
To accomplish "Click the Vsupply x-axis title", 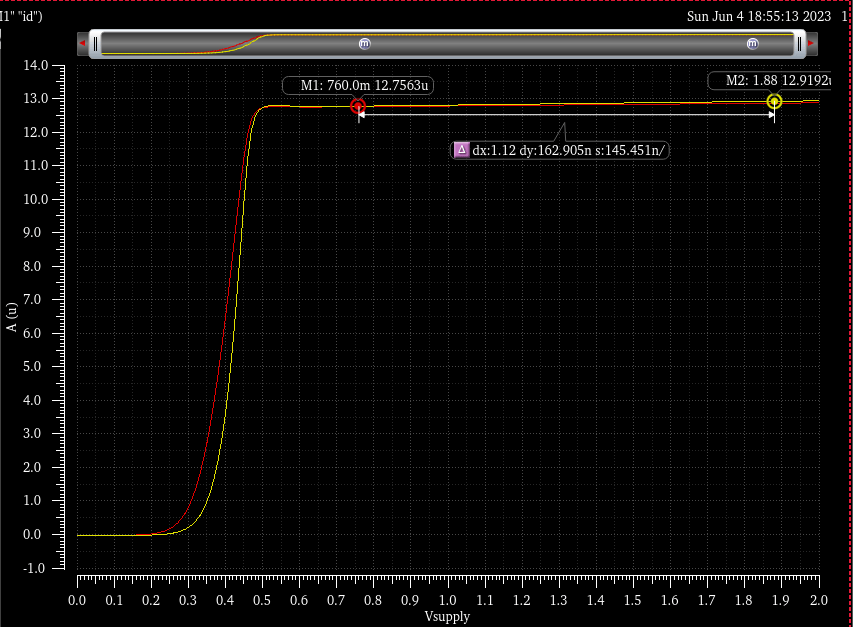I will click(x=447, y=616).
